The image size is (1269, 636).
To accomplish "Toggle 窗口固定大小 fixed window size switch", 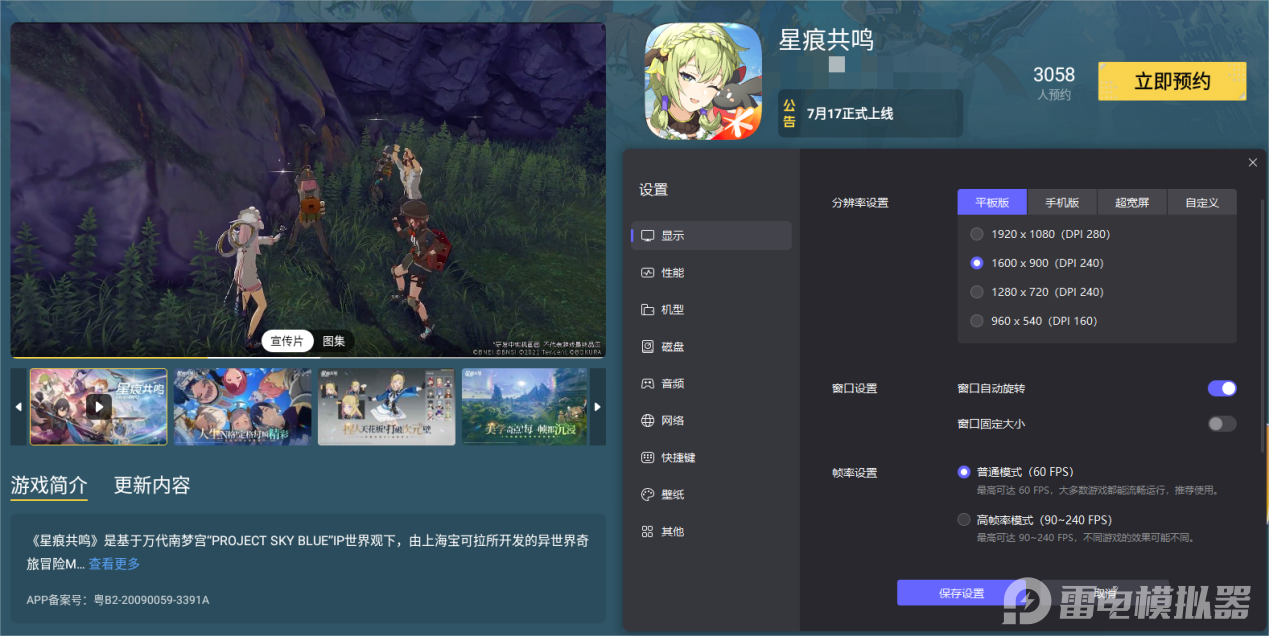I will coord(1222,424).
